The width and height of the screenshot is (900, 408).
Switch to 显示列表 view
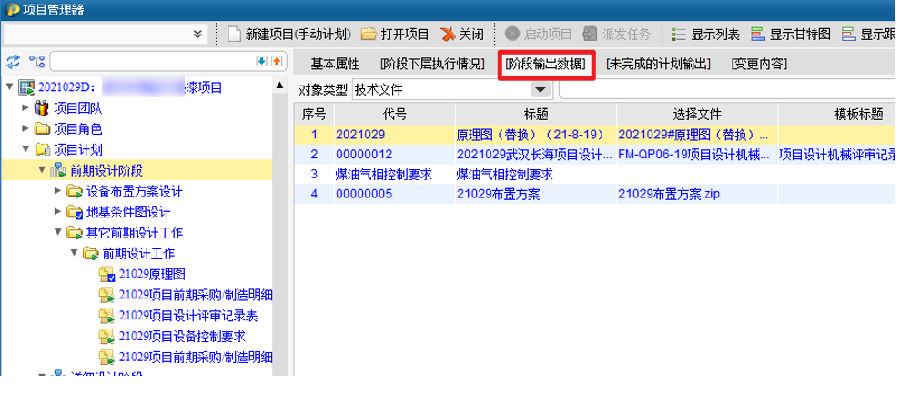pos(705,34)
